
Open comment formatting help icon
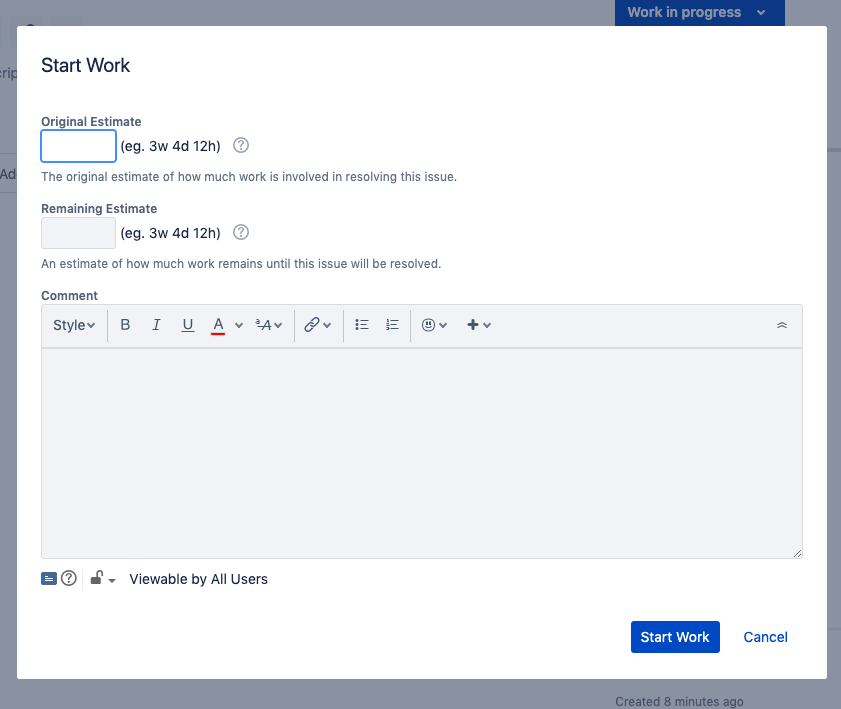pos(69,578)
